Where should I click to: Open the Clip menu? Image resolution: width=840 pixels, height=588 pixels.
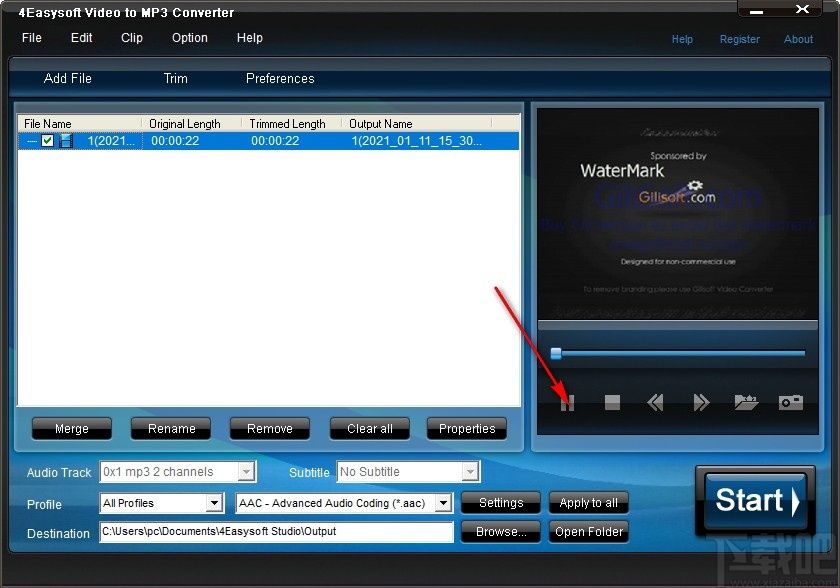pos(131,38)
